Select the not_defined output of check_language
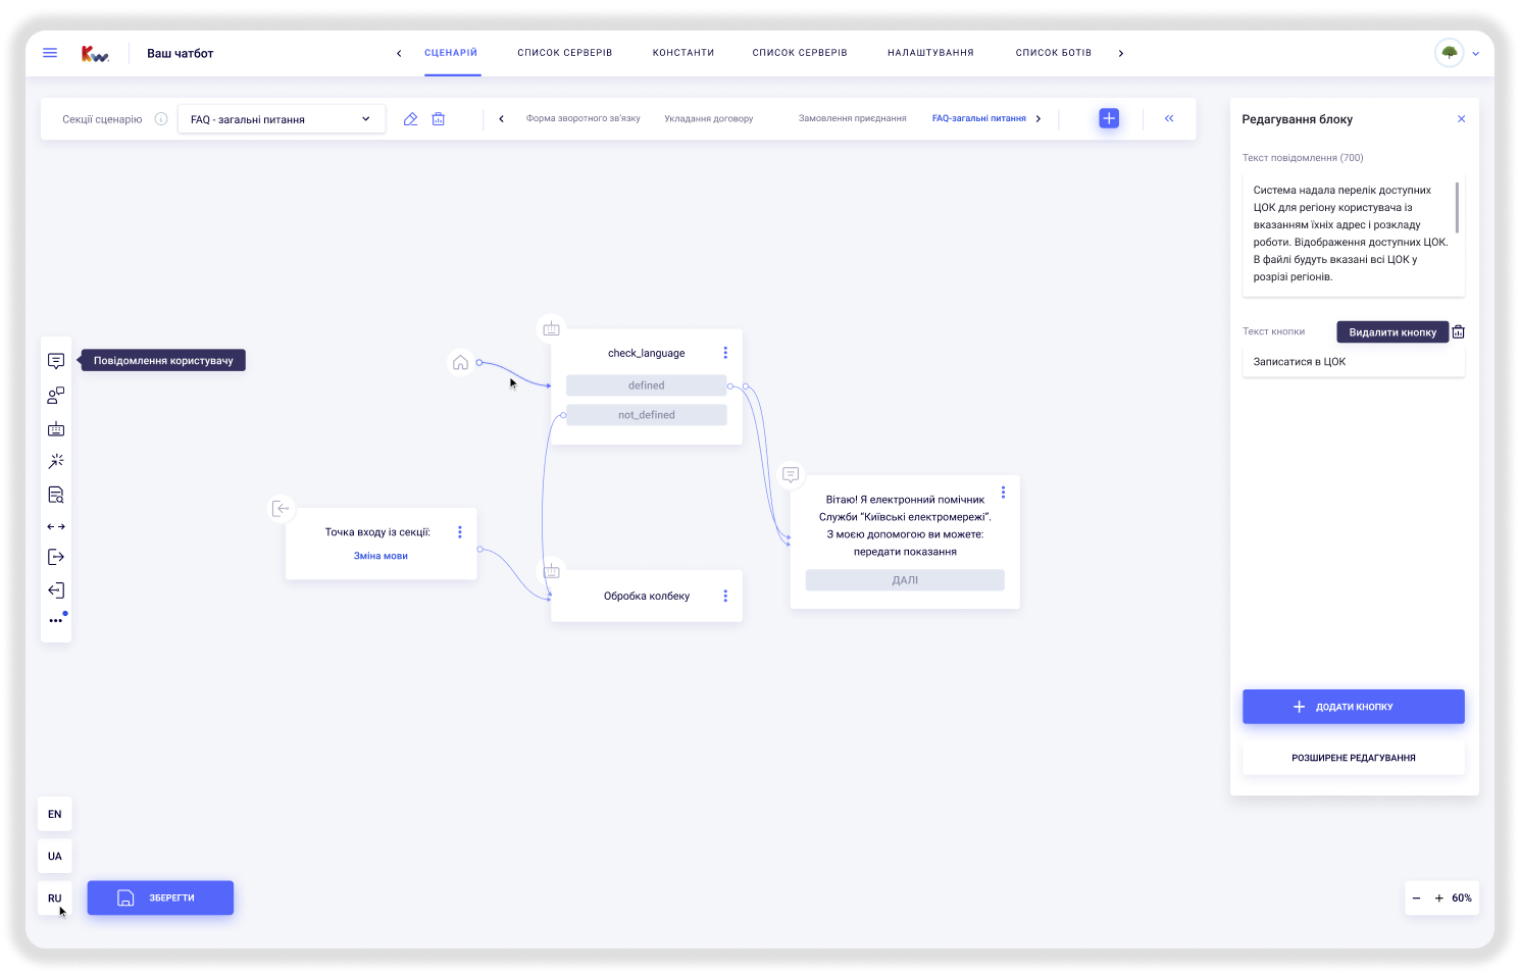Image resolution: width=1524 pixels, height=980 pixels. (646, 415)
